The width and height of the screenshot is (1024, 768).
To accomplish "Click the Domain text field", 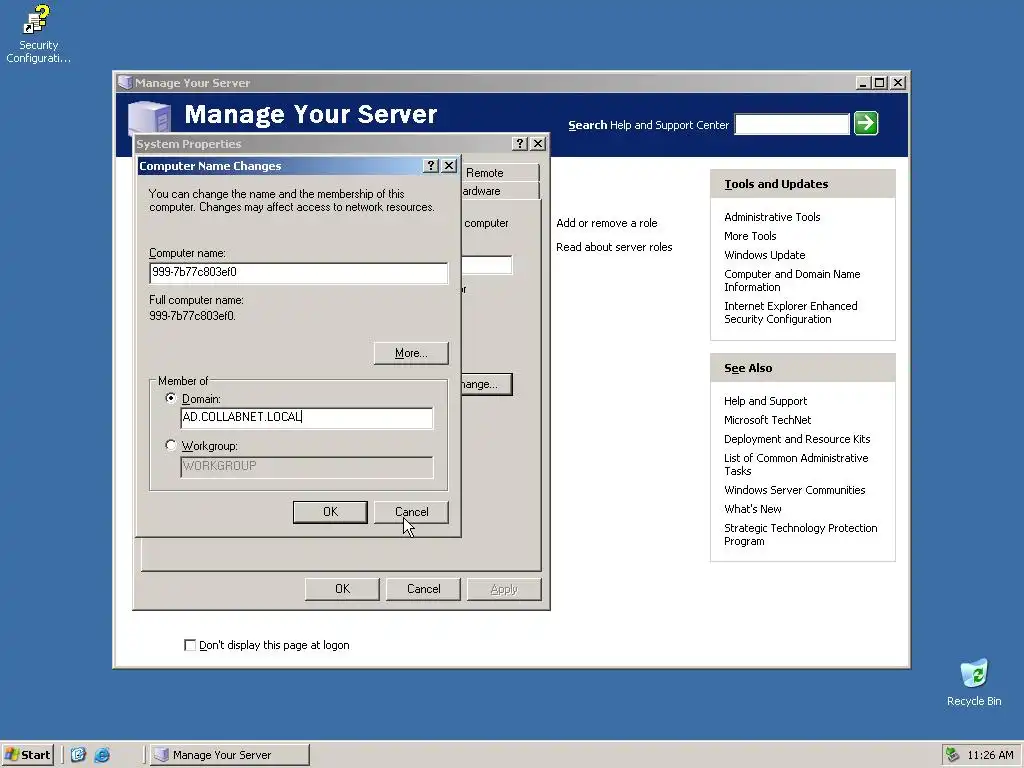I will [x=306, y=417].
